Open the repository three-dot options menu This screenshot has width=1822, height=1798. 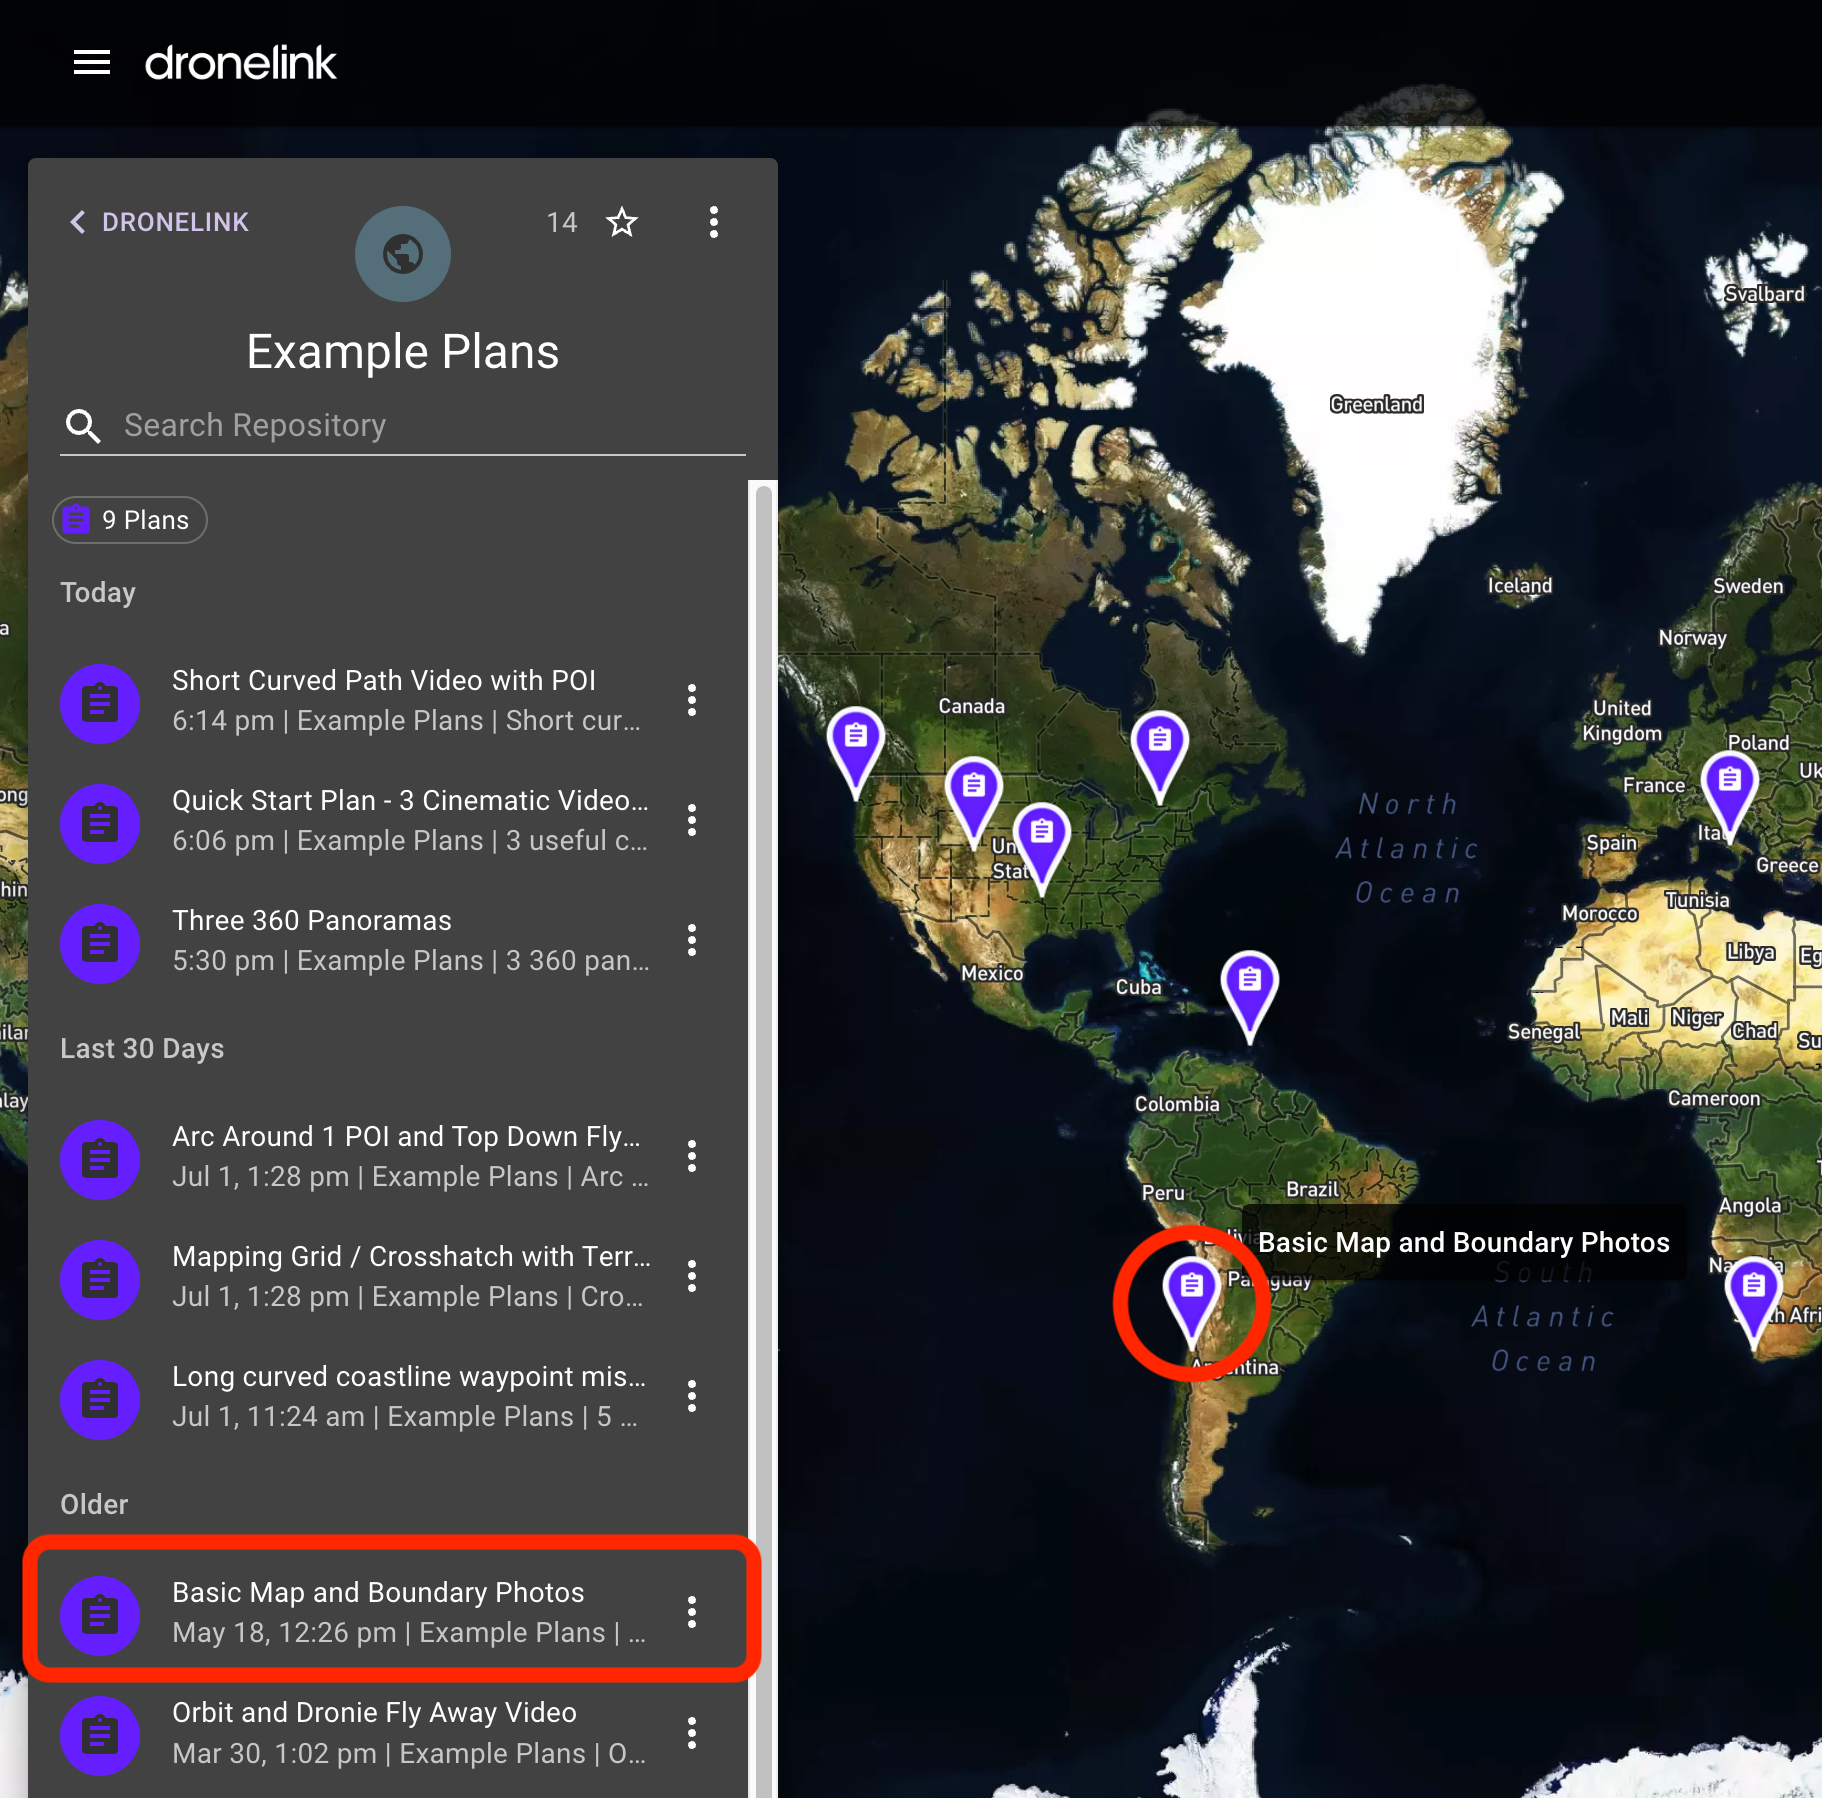click(x=713, y=222)
